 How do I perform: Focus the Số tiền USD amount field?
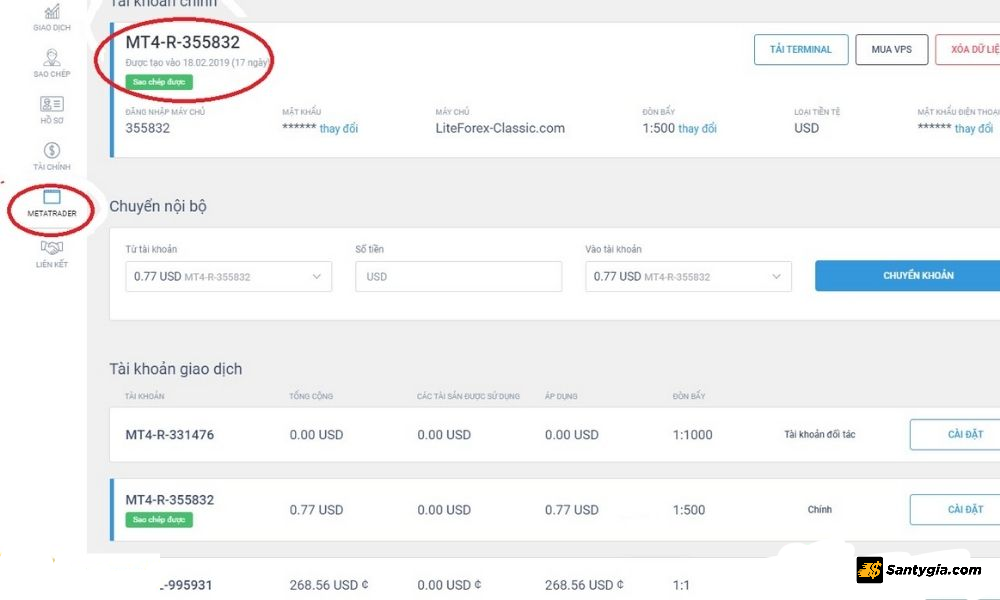pyautogui.click(x=459, y=276)
